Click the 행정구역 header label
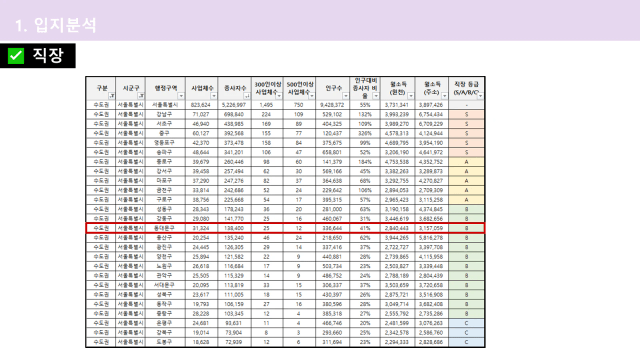 [165, 88]
